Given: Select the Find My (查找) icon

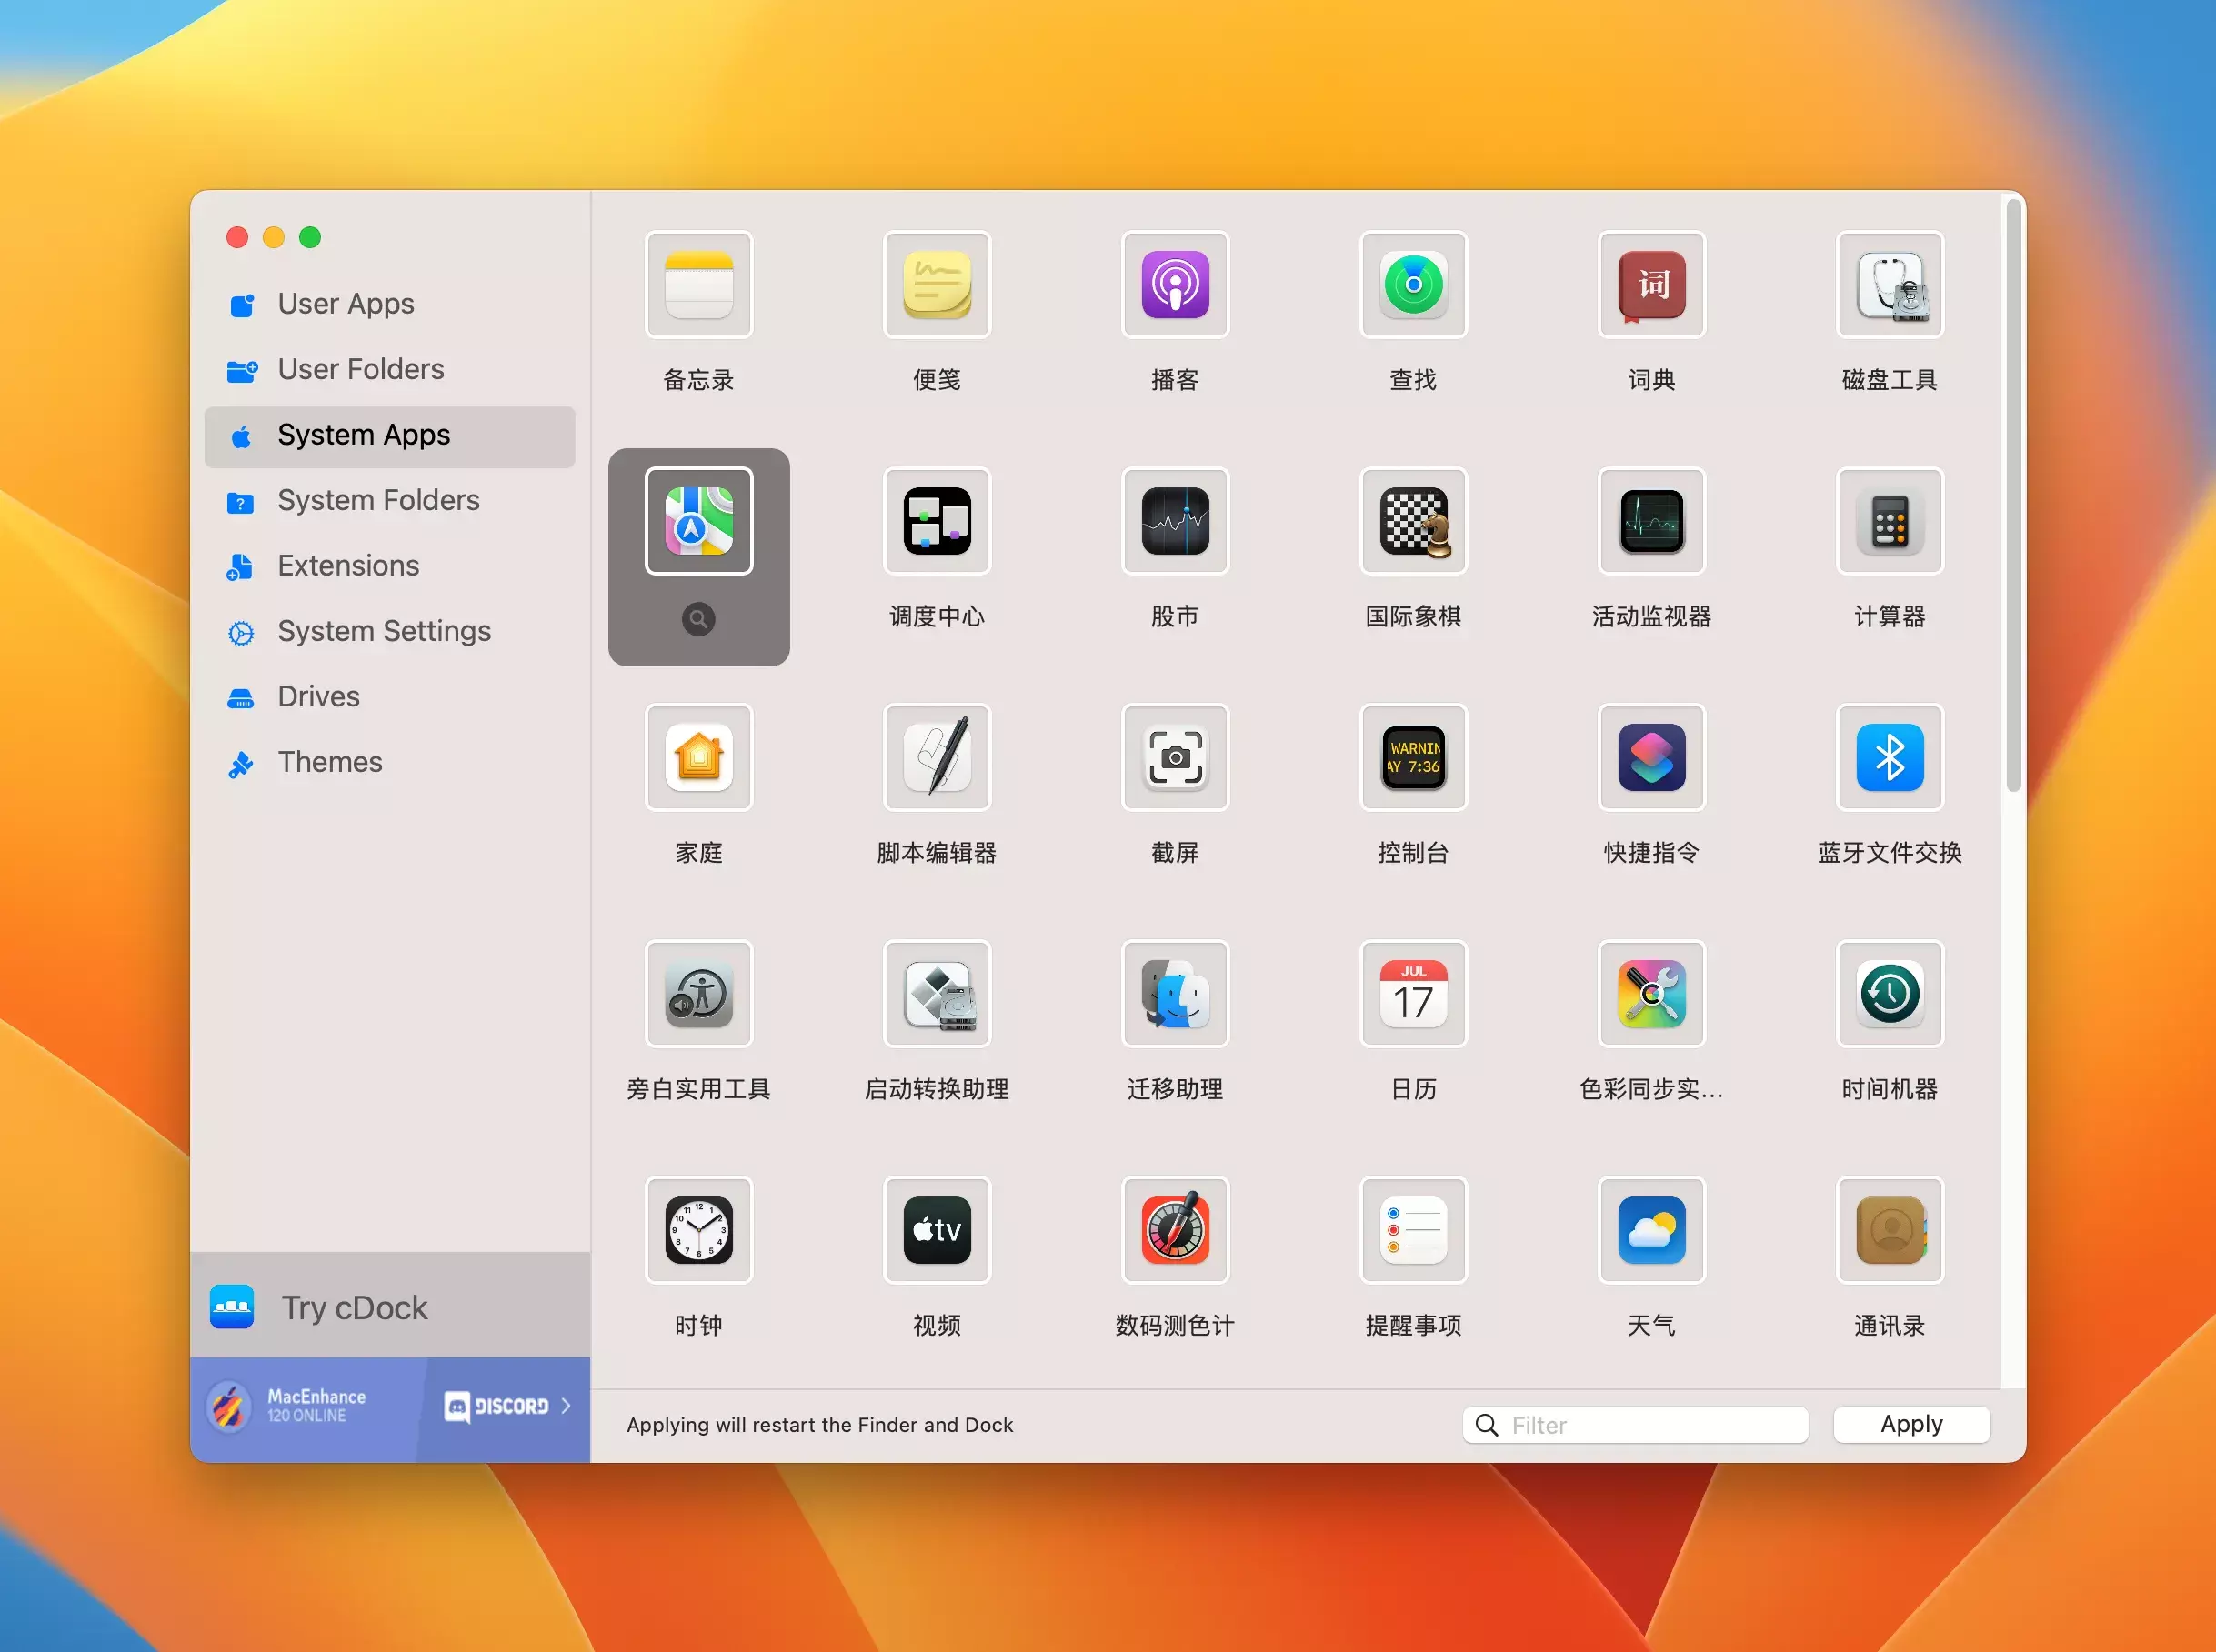Looking at the screenshot, I should coord(1413,285).
